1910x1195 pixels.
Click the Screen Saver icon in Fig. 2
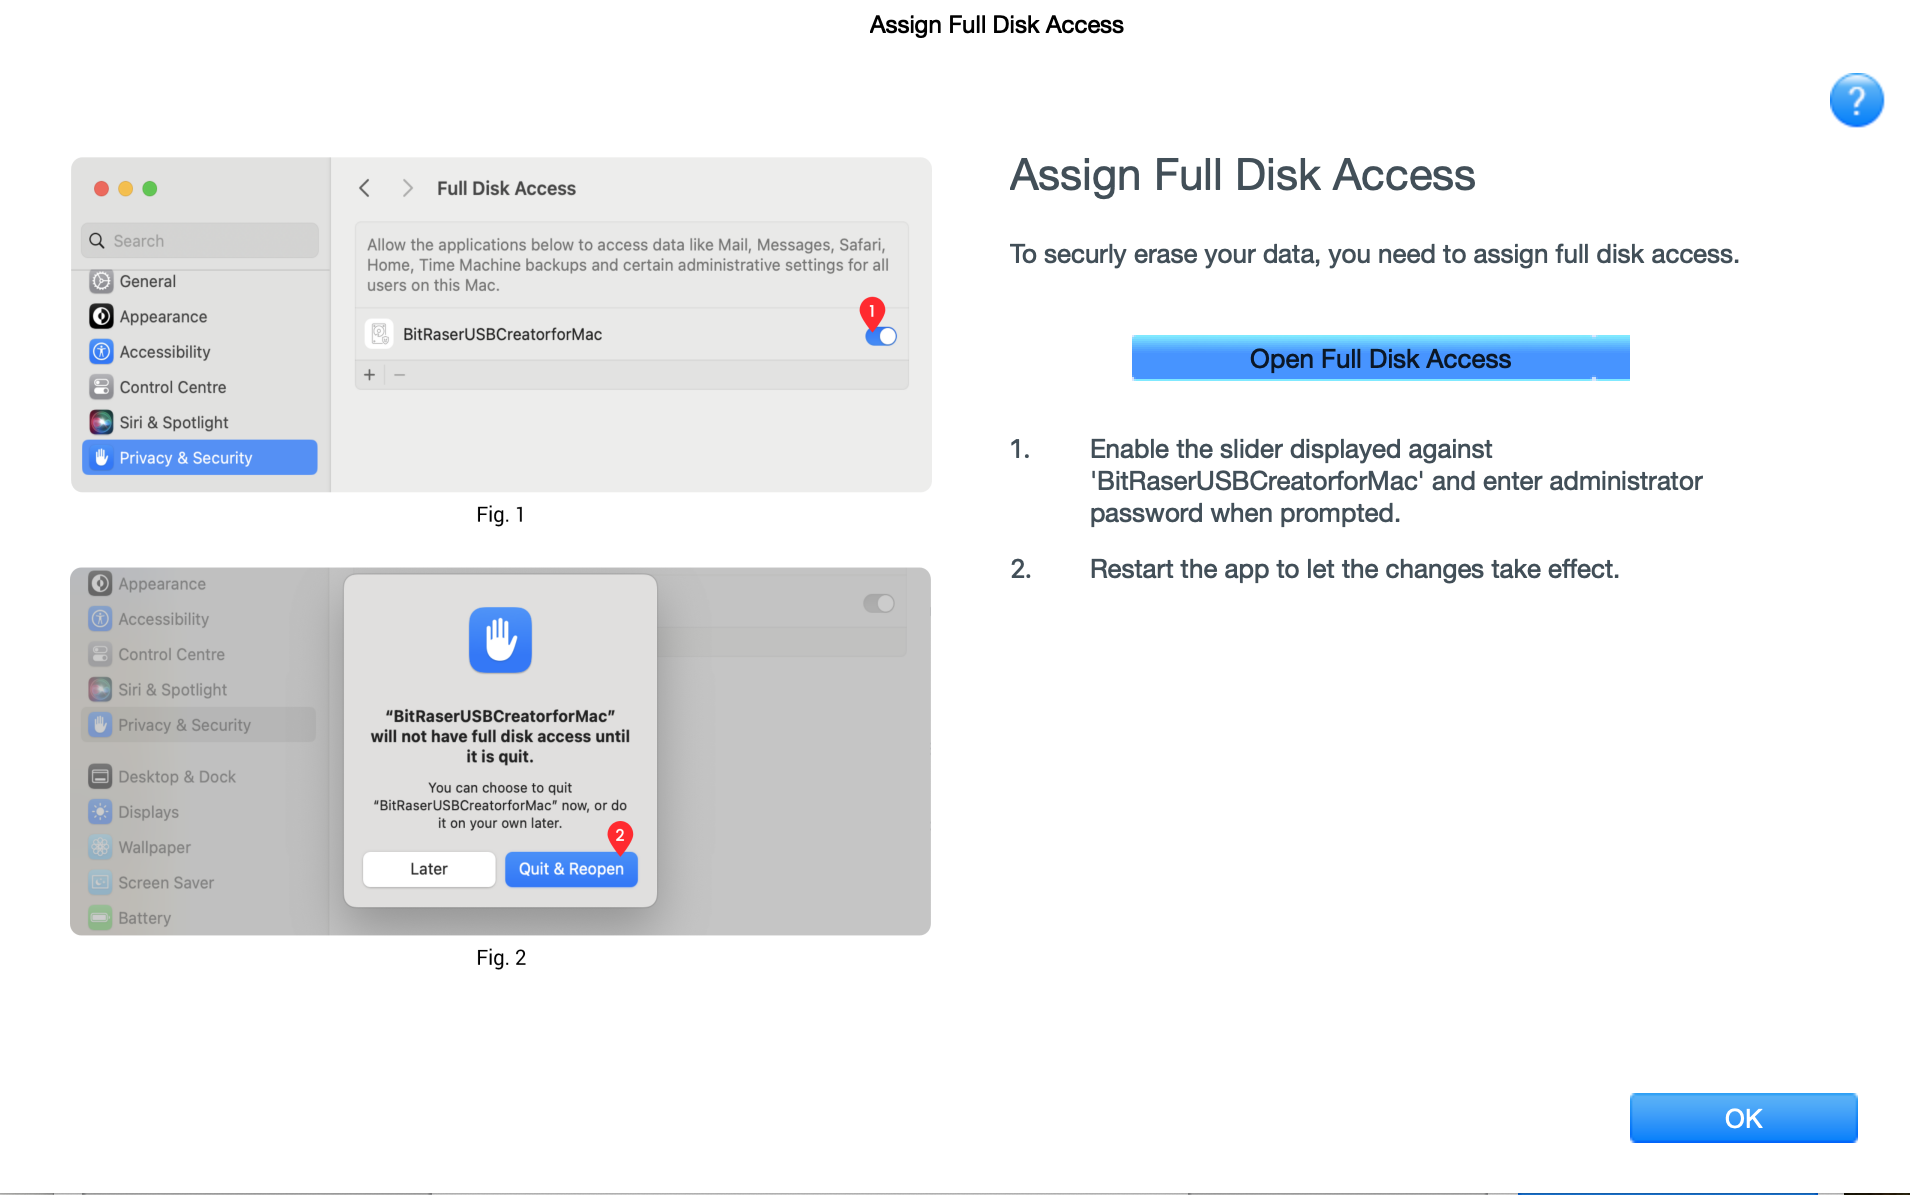(x=100, y=882)
